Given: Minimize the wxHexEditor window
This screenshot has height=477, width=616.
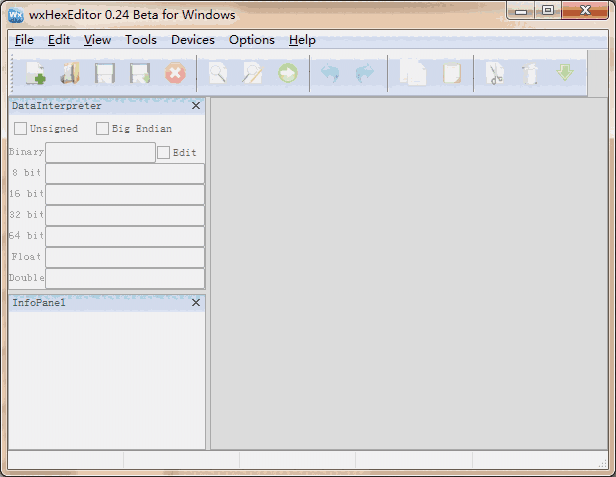Looking at the screenshot, I should coord(521,11).
